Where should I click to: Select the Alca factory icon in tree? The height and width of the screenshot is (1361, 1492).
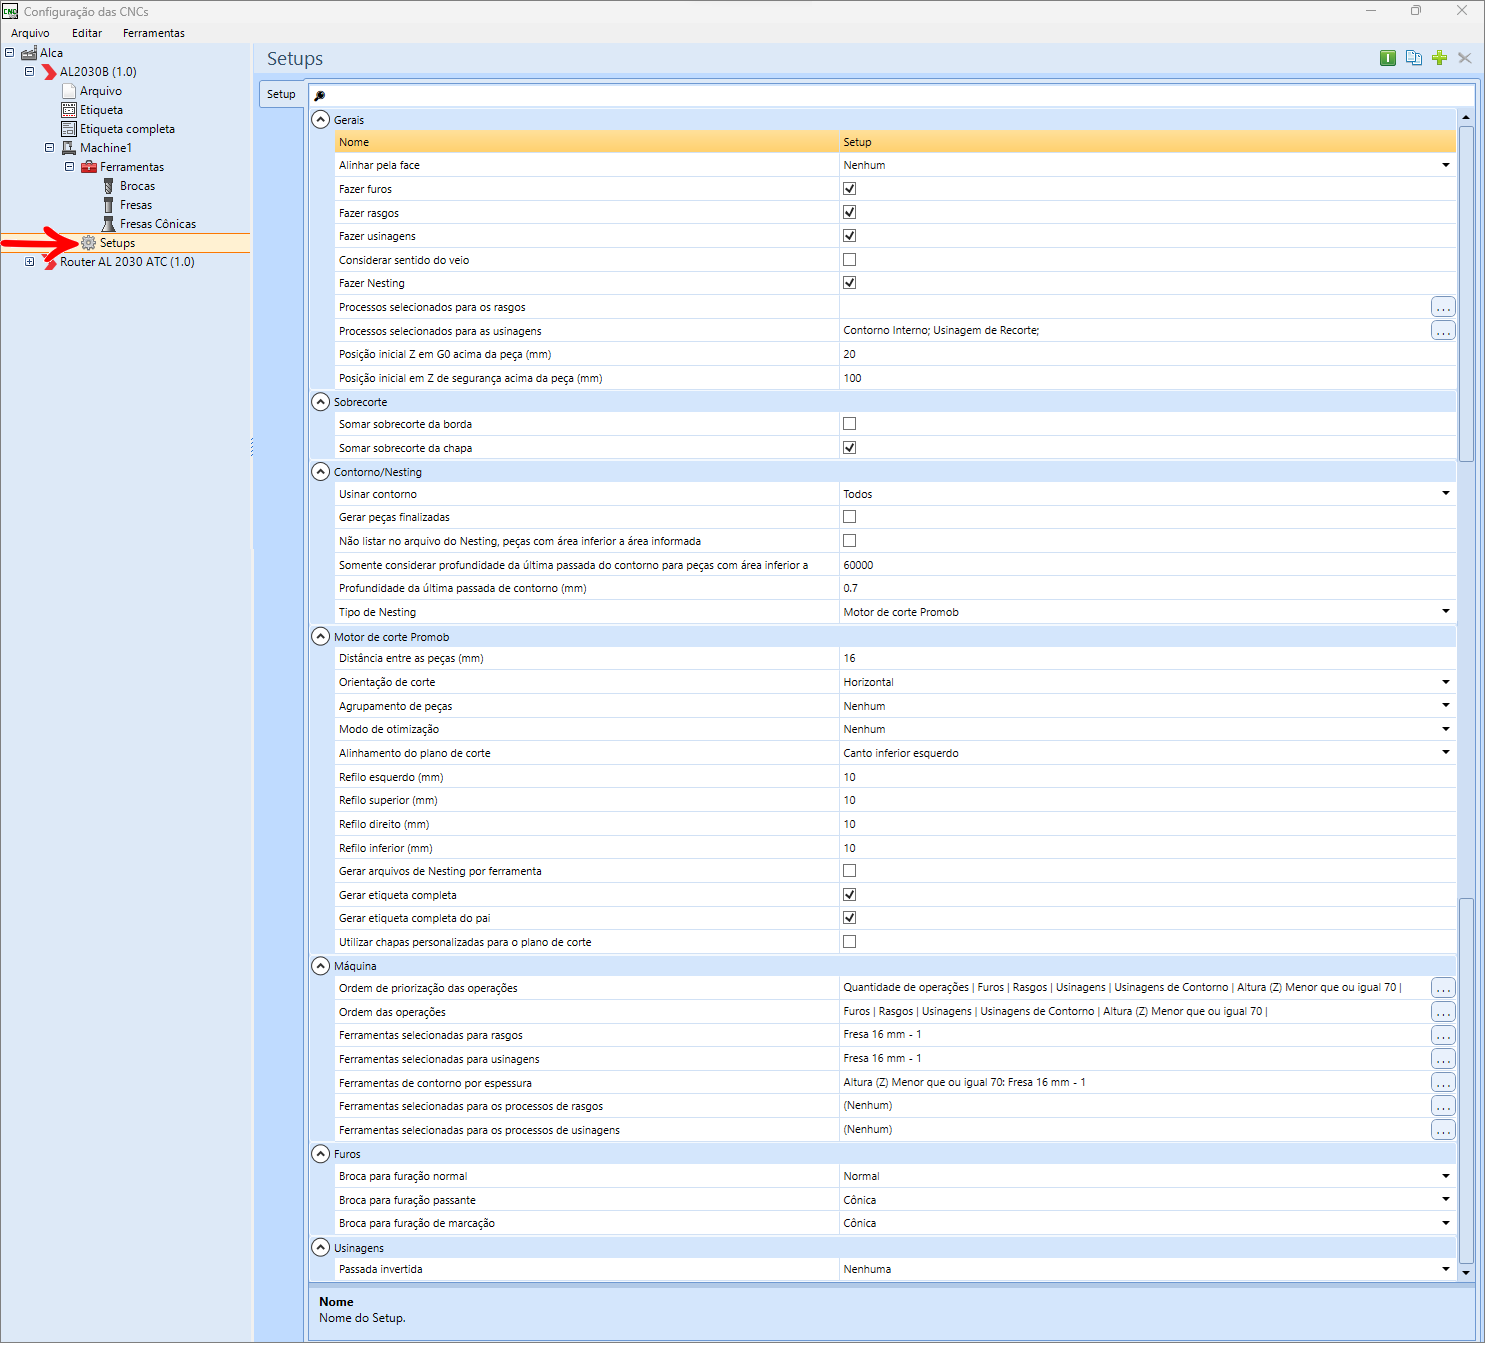[x=29, y=53]
